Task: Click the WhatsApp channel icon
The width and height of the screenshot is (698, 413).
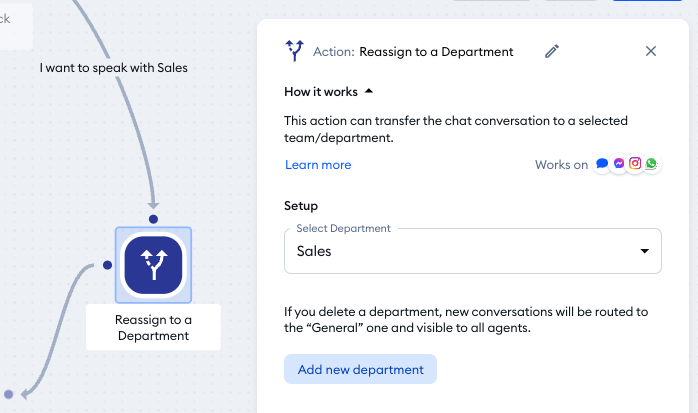Action: click(x=652, y=164)
